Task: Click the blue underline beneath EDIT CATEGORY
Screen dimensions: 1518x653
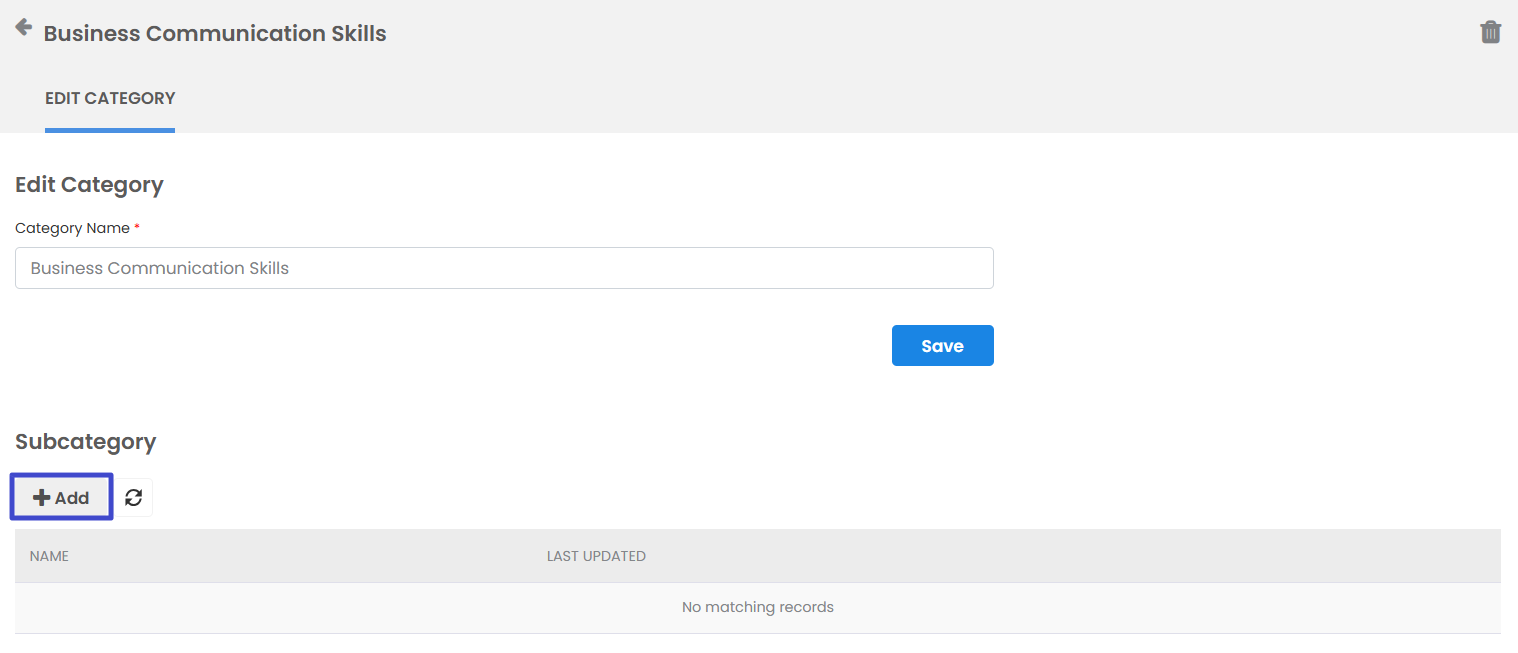Action: click(x=110, y=130)
